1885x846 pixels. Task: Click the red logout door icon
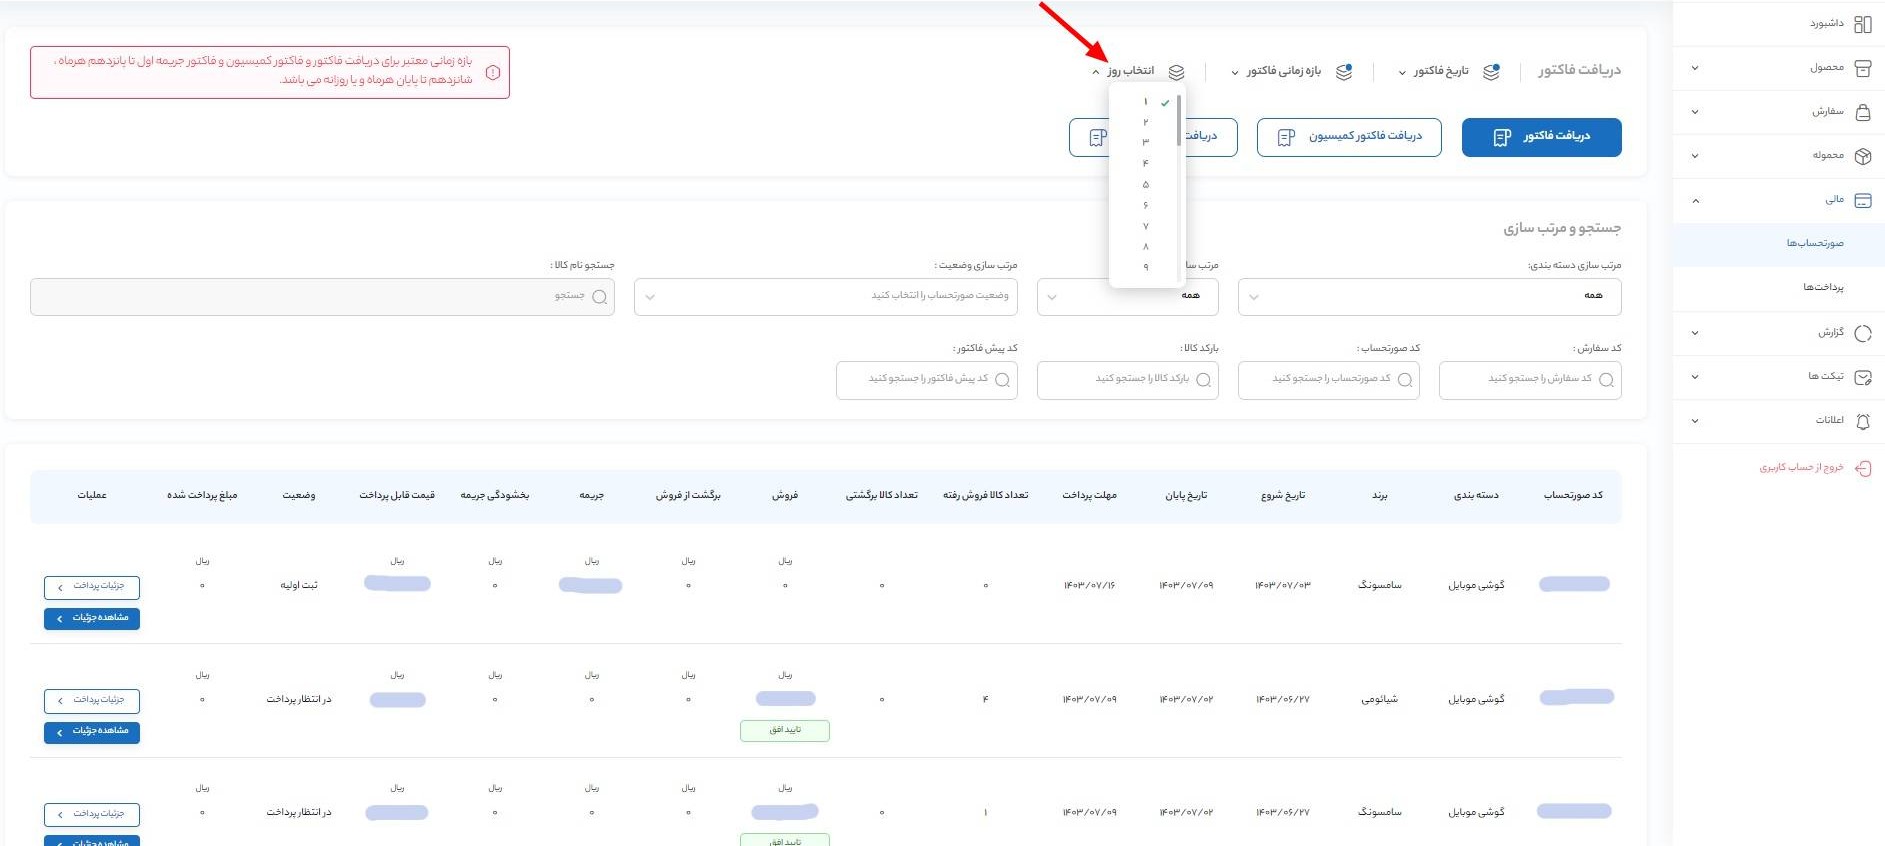point(1862,468)
